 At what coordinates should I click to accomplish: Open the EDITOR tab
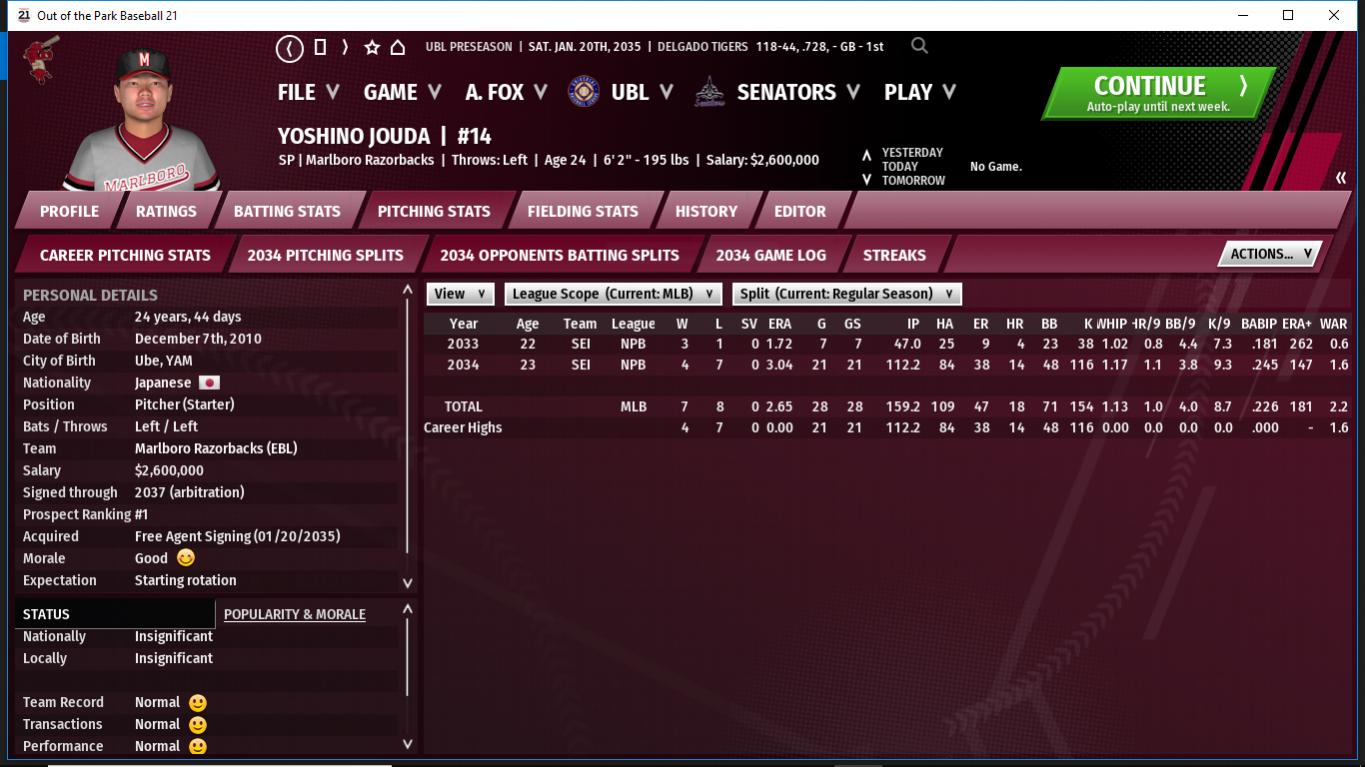[x=800, y=211]
